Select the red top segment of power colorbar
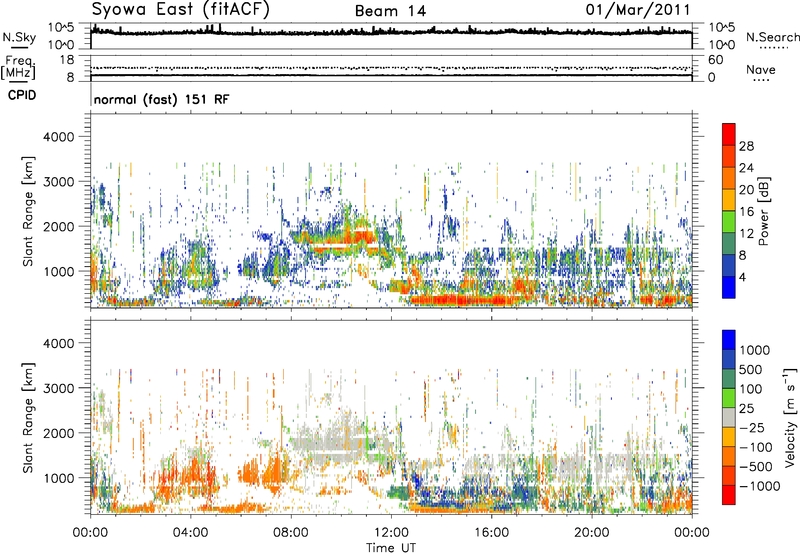 tap(729, 135)
